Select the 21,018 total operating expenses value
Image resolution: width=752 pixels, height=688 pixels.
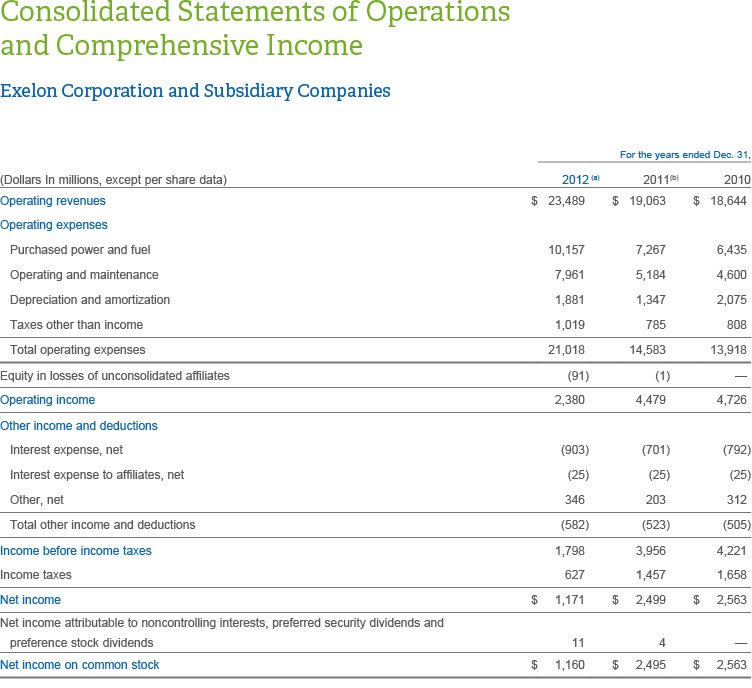point(566,350)
